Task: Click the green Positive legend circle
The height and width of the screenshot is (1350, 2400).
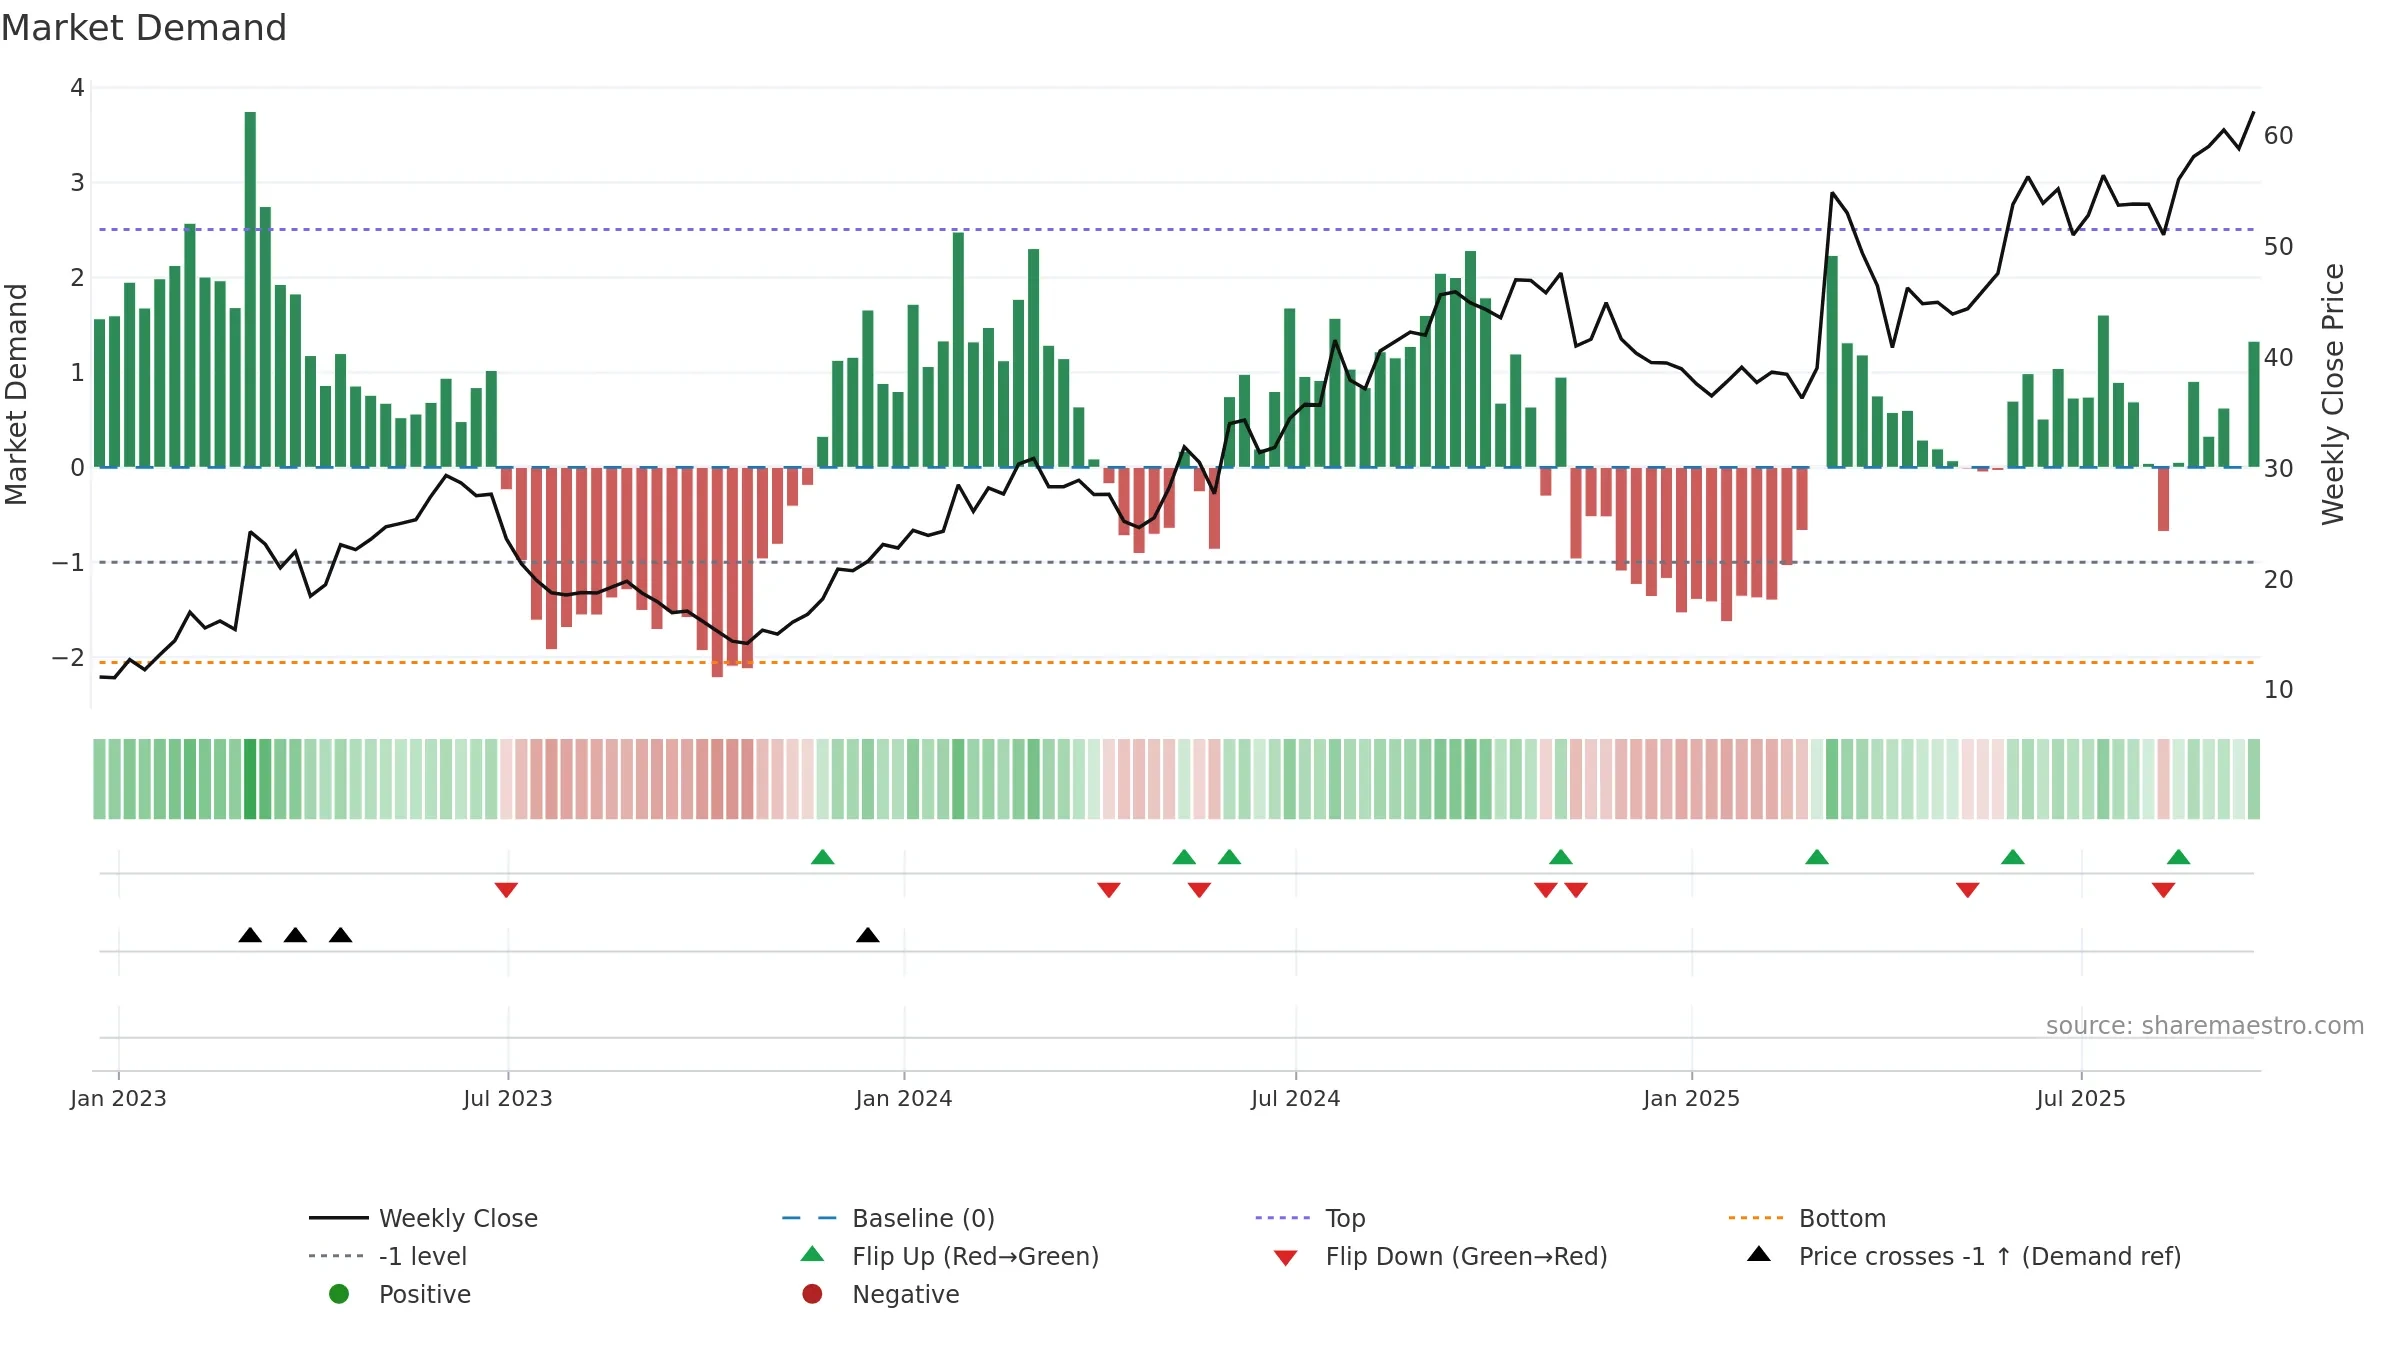Action: pos(339,1294)
